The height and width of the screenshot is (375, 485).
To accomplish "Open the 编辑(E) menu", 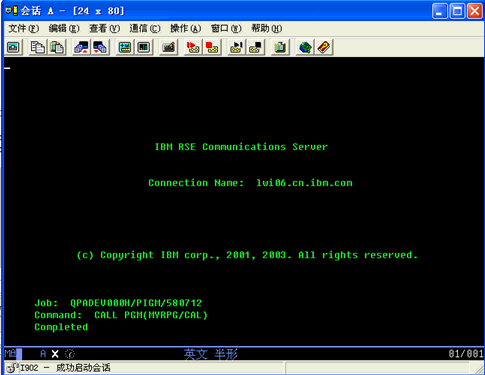I will tap(64, 29).
